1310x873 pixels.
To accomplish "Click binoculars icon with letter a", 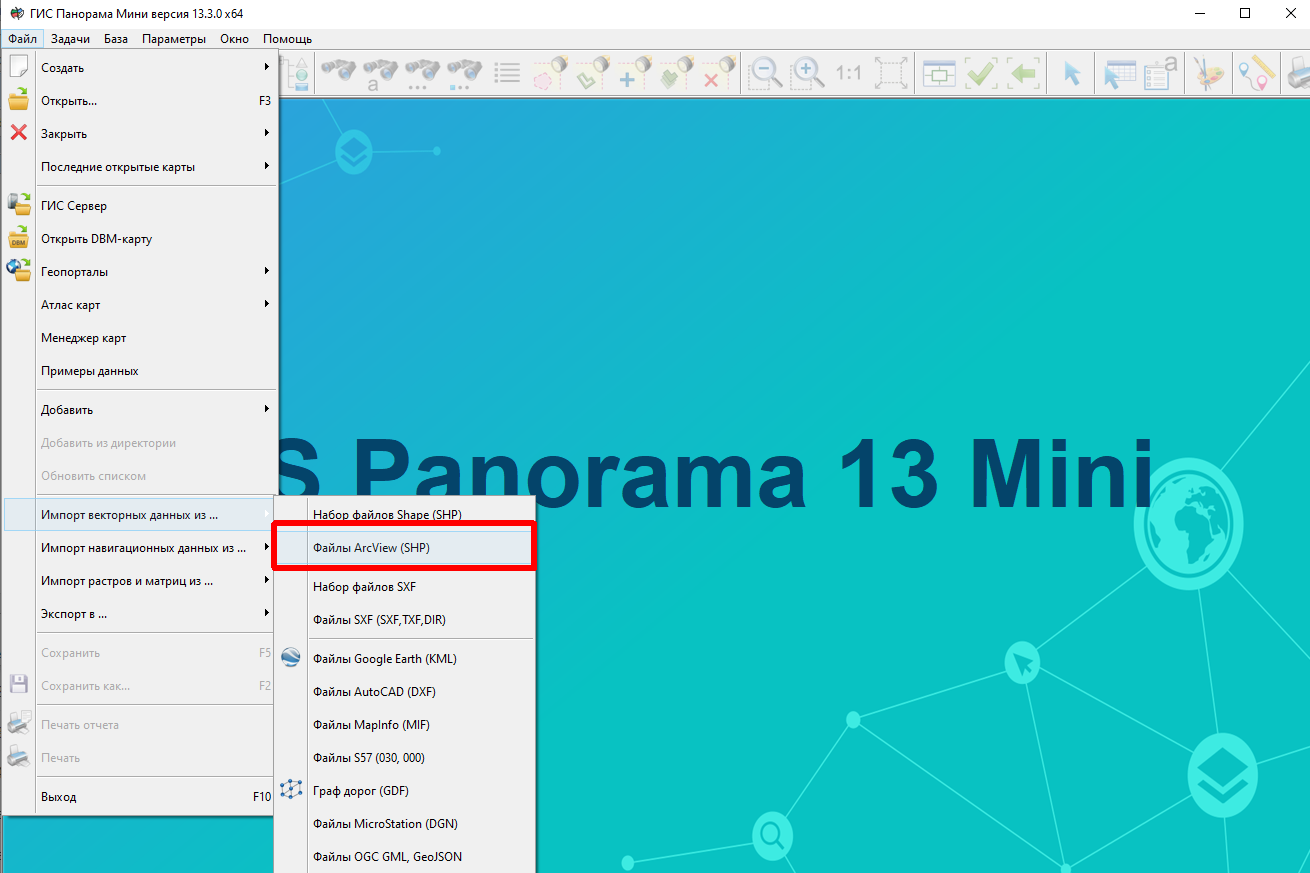I will pyautogui.click(x=380, y=72).
